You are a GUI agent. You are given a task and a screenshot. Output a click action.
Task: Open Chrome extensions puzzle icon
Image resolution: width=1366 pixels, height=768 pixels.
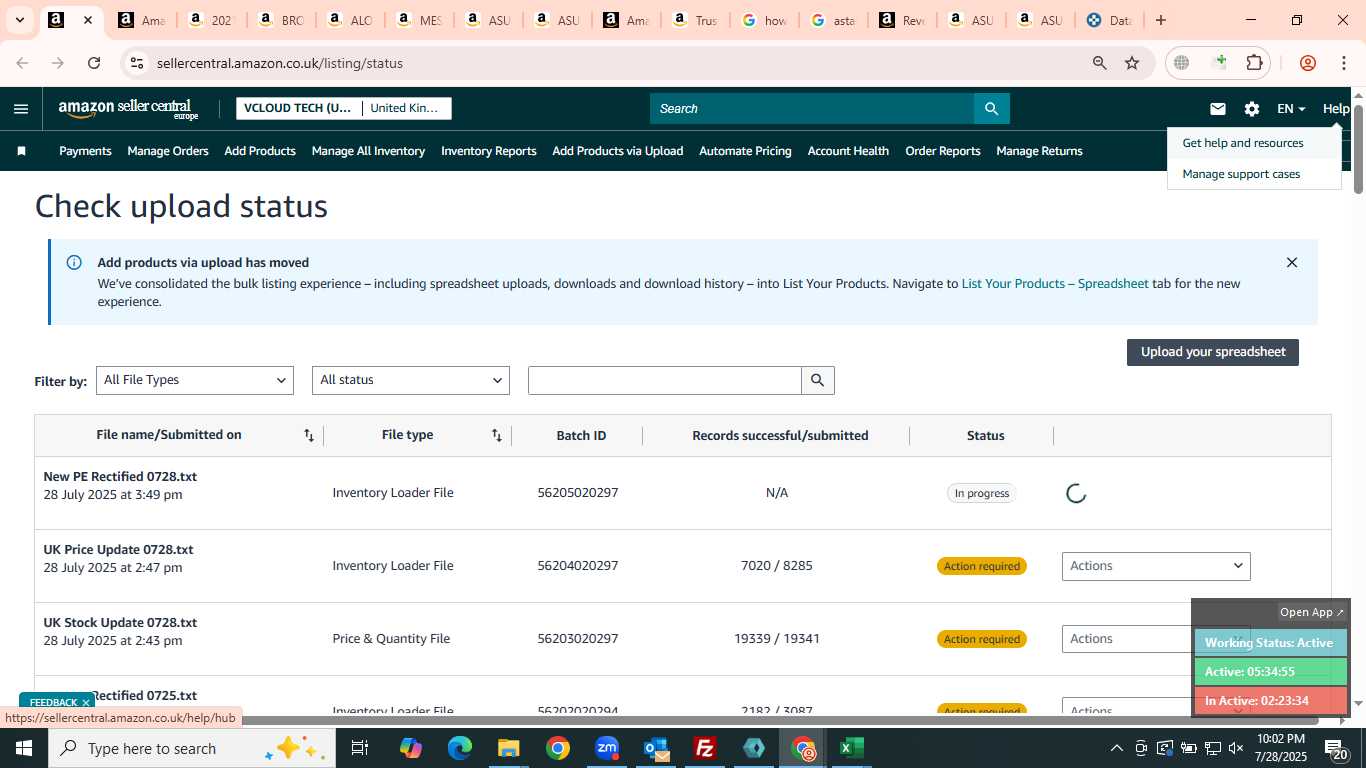tap(1254, 63)
